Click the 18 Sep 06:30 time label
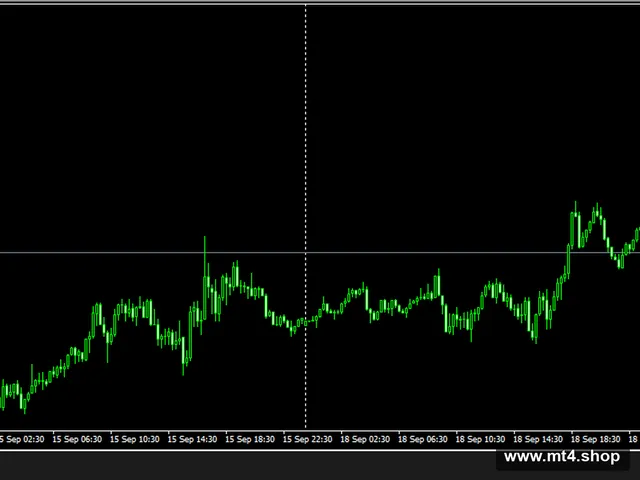This screenshot has width=640, height=480. 422,440
